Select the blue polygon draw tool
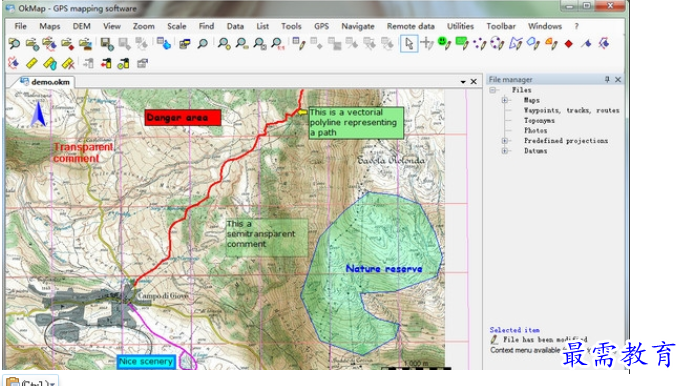The height and width of the screenshot is (386, 684). (533, 43)
